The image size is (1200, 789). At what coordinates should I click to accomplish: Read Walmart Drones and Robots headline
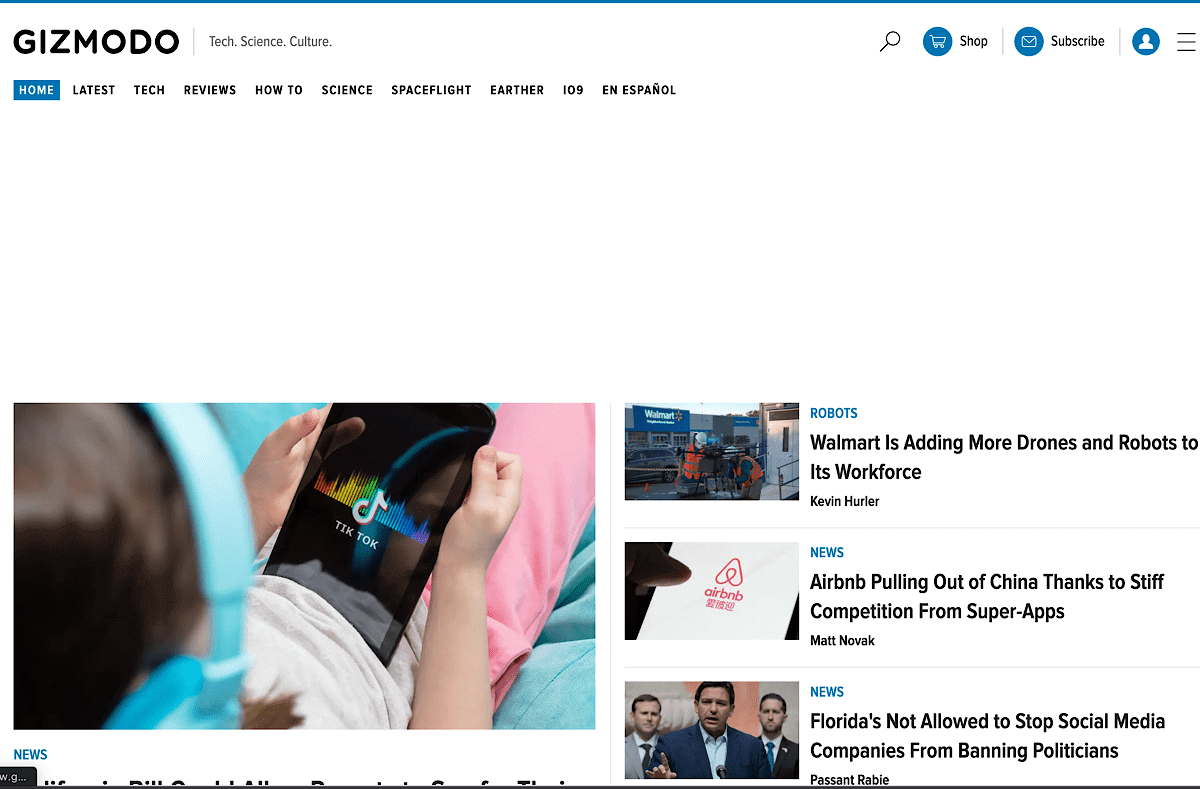pyautogui.click(x=1004, y=457)
